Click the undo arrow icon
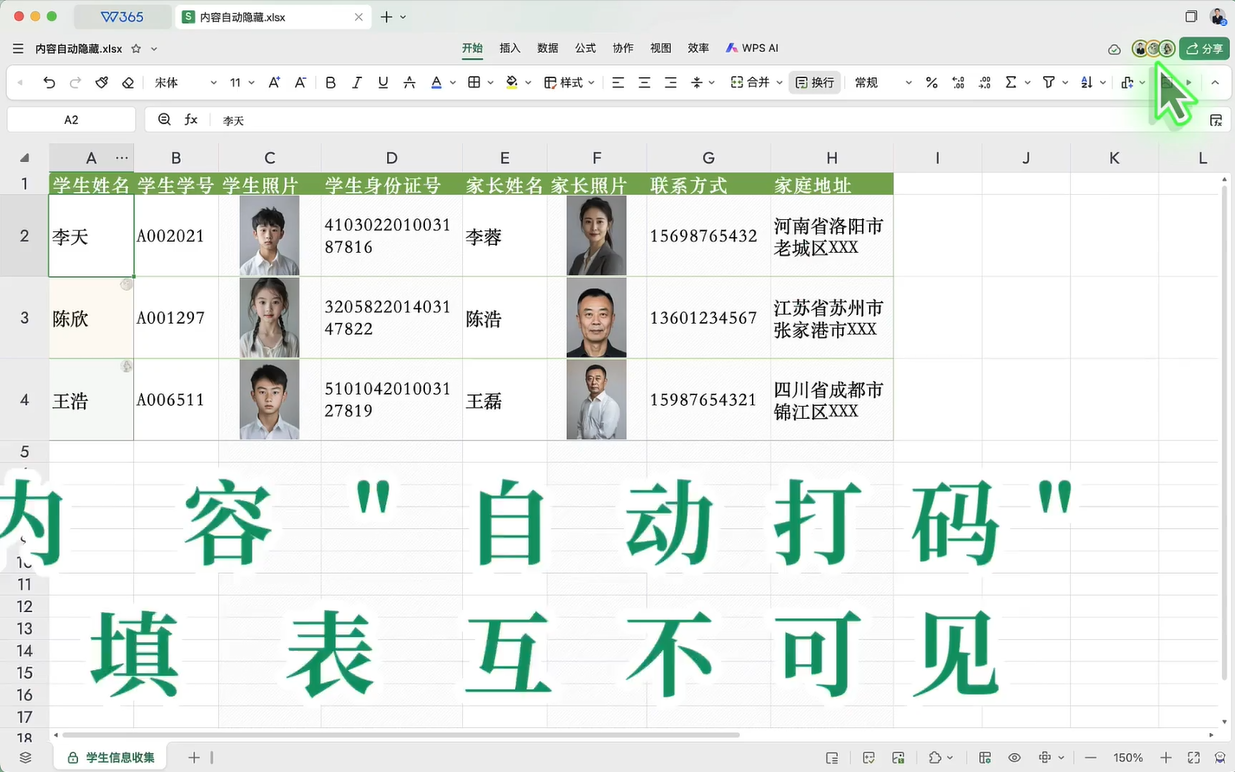The image size is (1235, 772). coord(49,83)
